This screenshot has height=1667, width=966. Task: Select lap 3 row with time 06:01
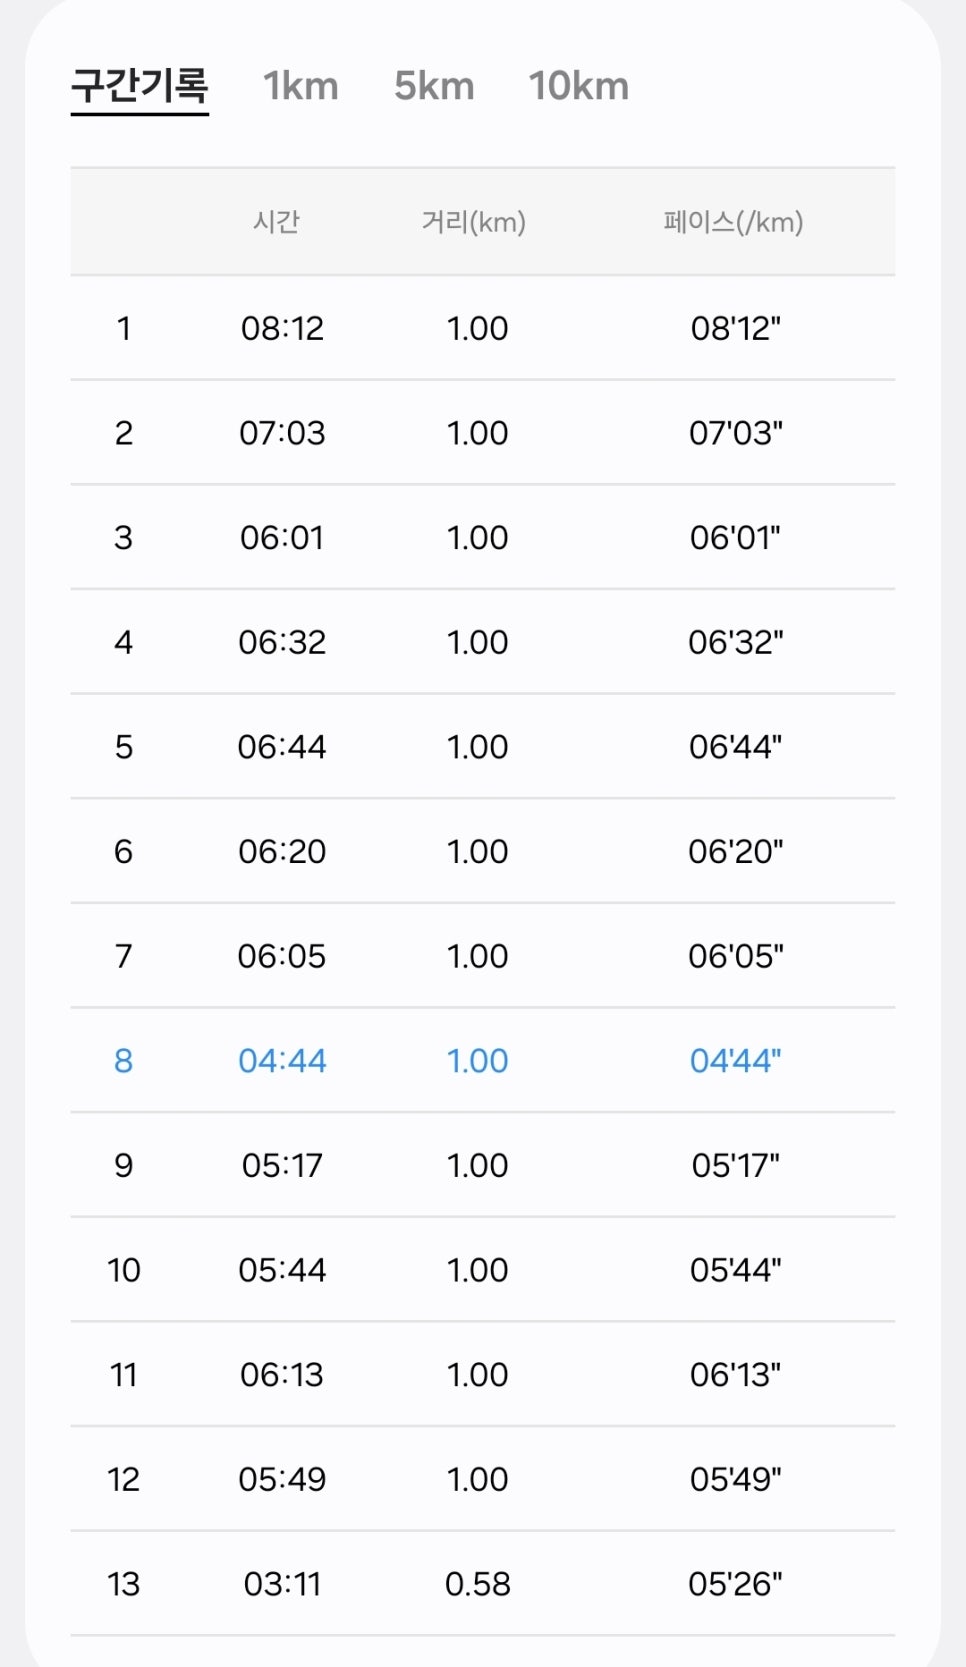coord(483,538)
